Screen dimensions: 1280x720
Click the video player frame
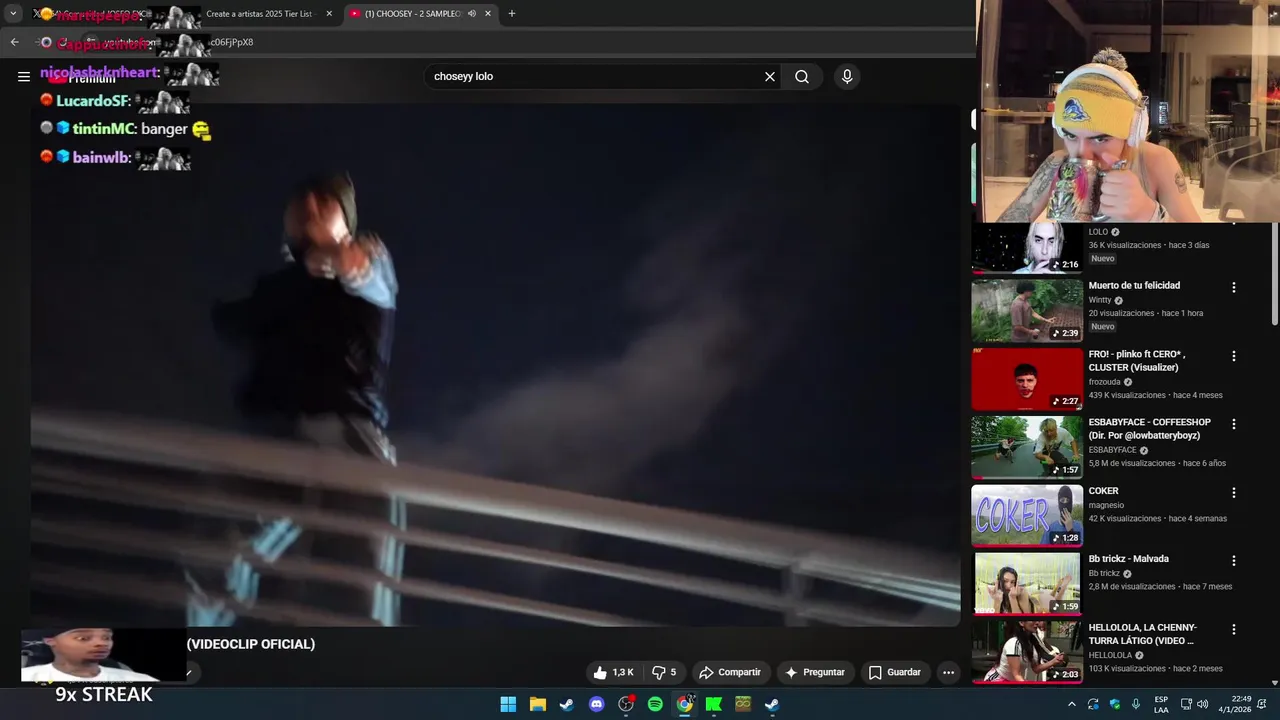click(x=495, y=365)
